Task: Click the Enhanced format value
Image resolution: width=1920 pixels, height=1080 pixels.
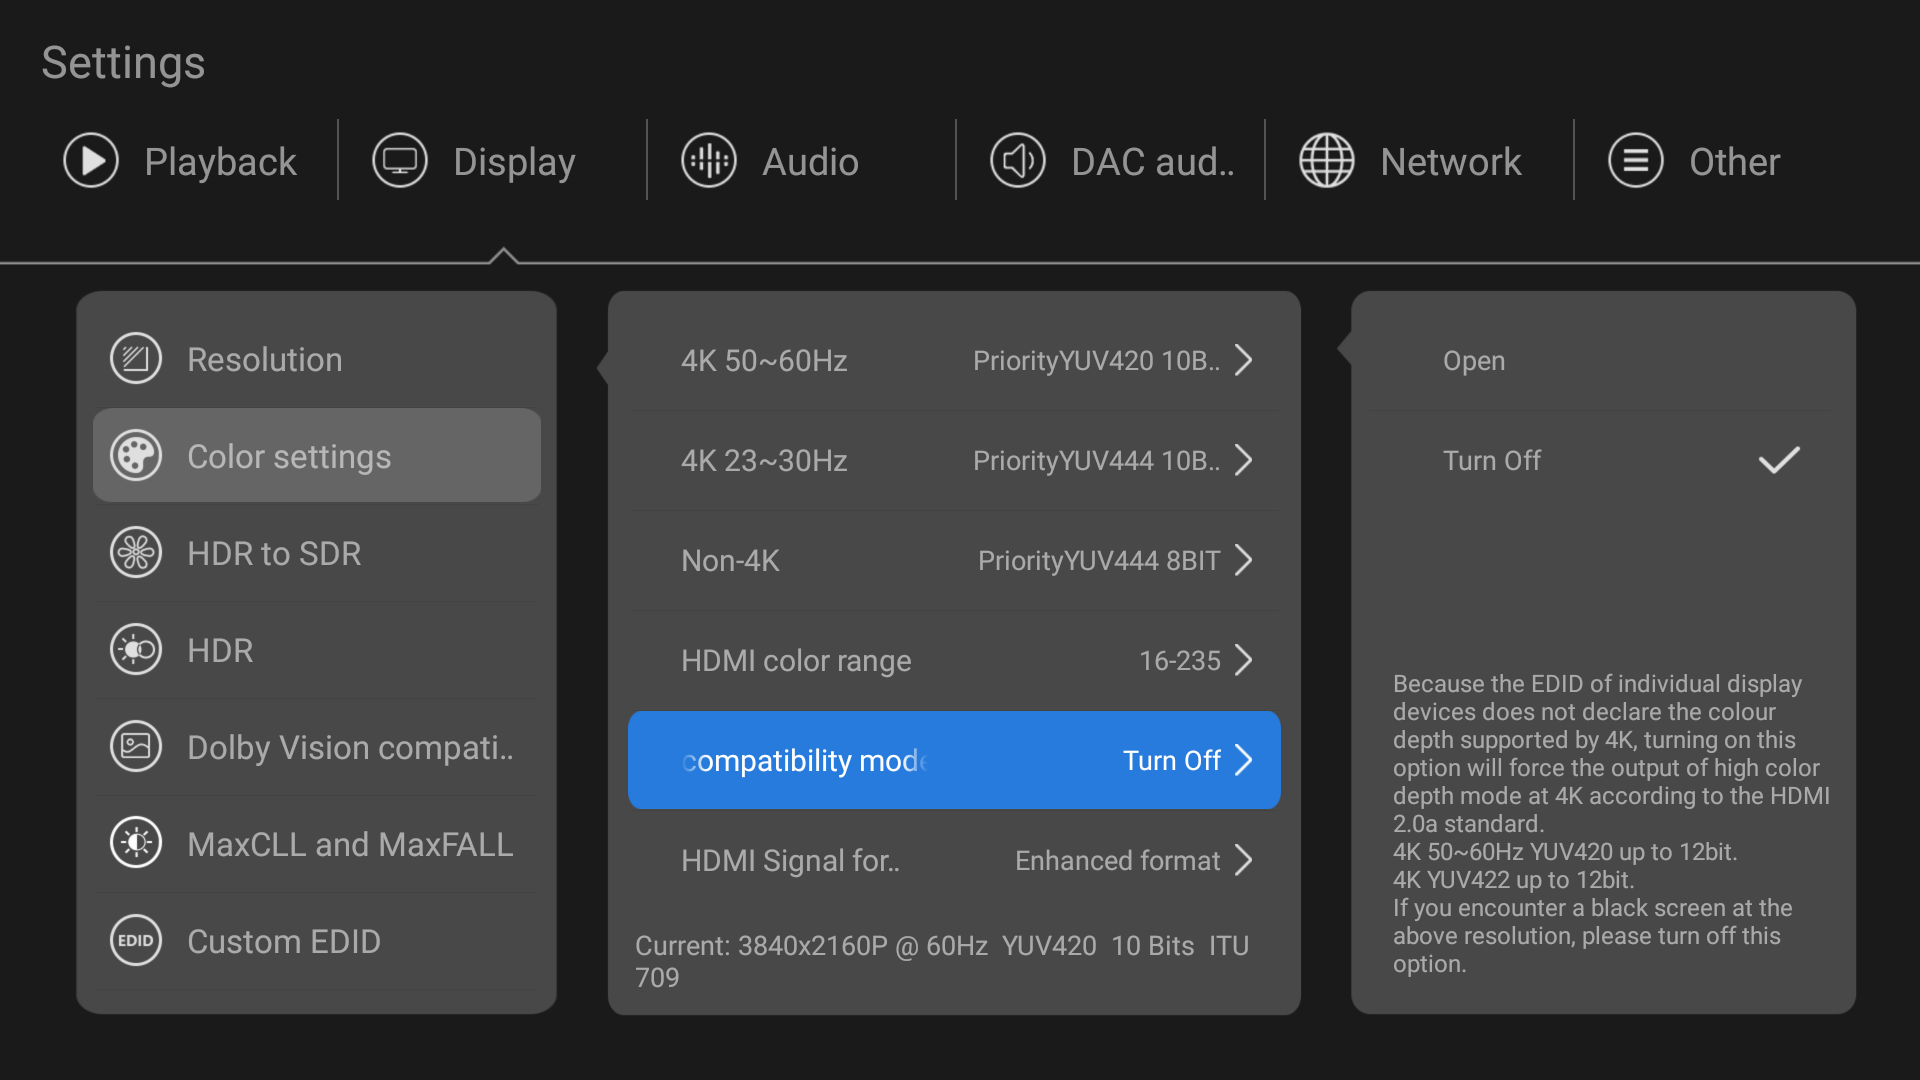Action: coord(1117,860)
